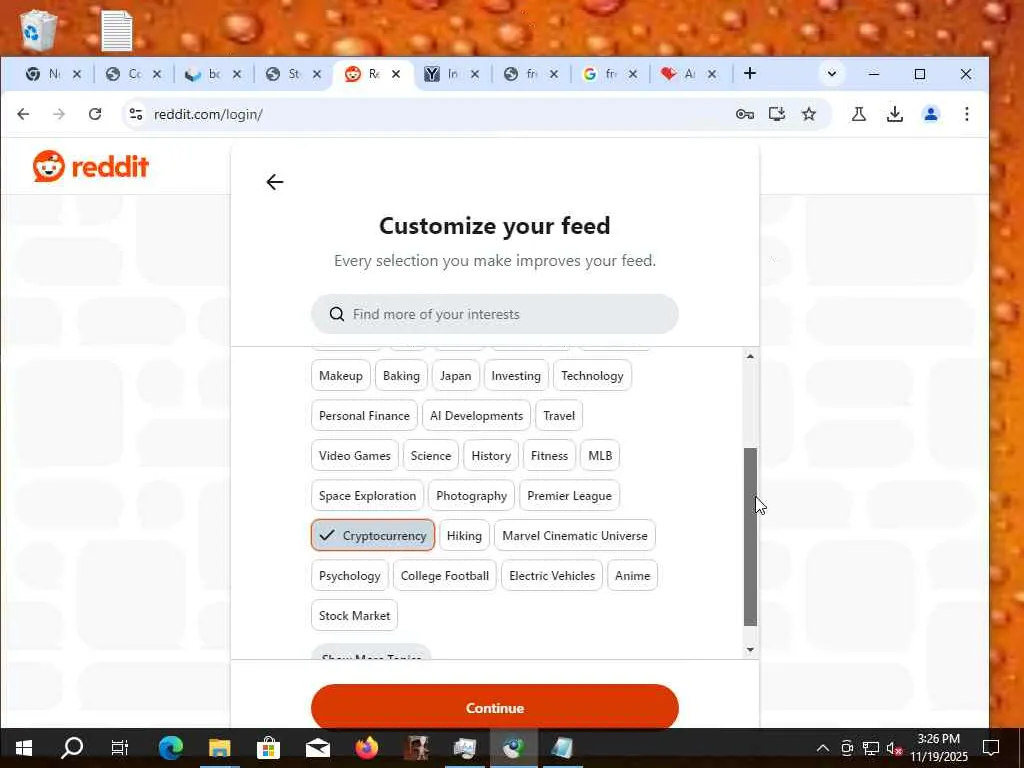Open the Recycle Bin desktop icon
The height and width of the screenshot is (768, 1024).
(38, 30)
